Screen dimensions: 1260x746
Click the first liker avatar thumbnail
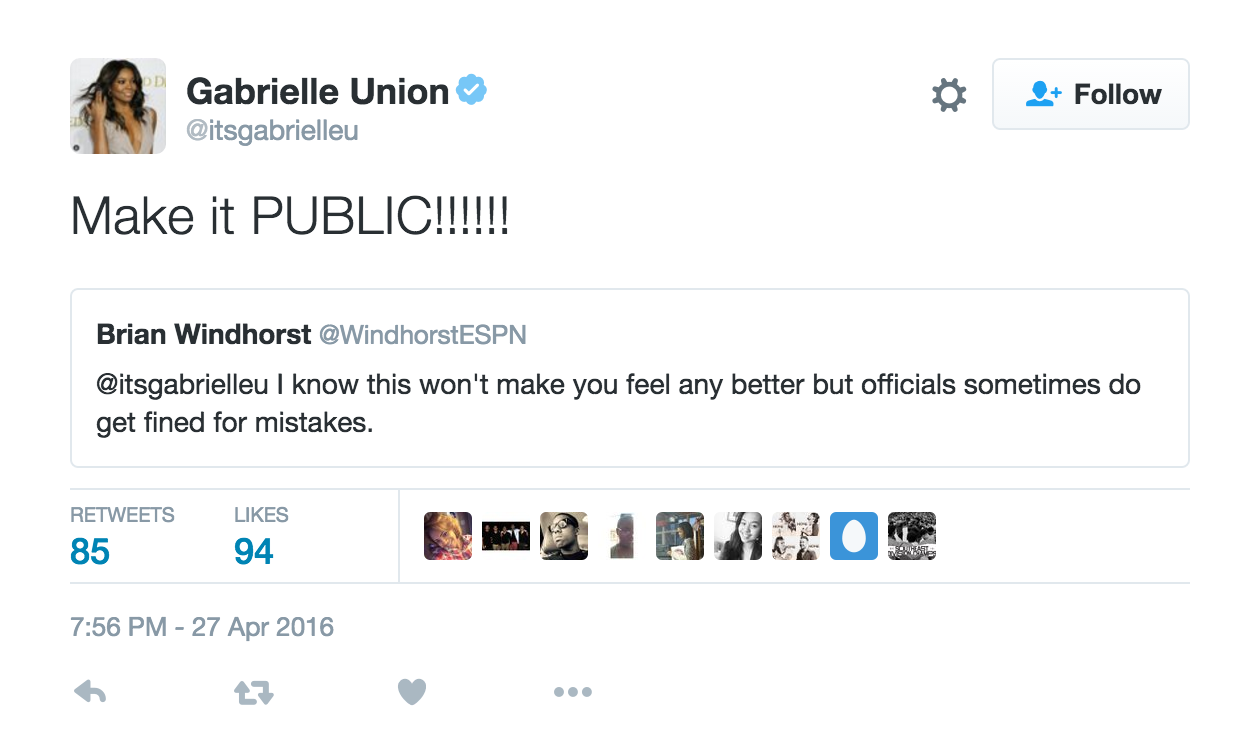point(448,536)
